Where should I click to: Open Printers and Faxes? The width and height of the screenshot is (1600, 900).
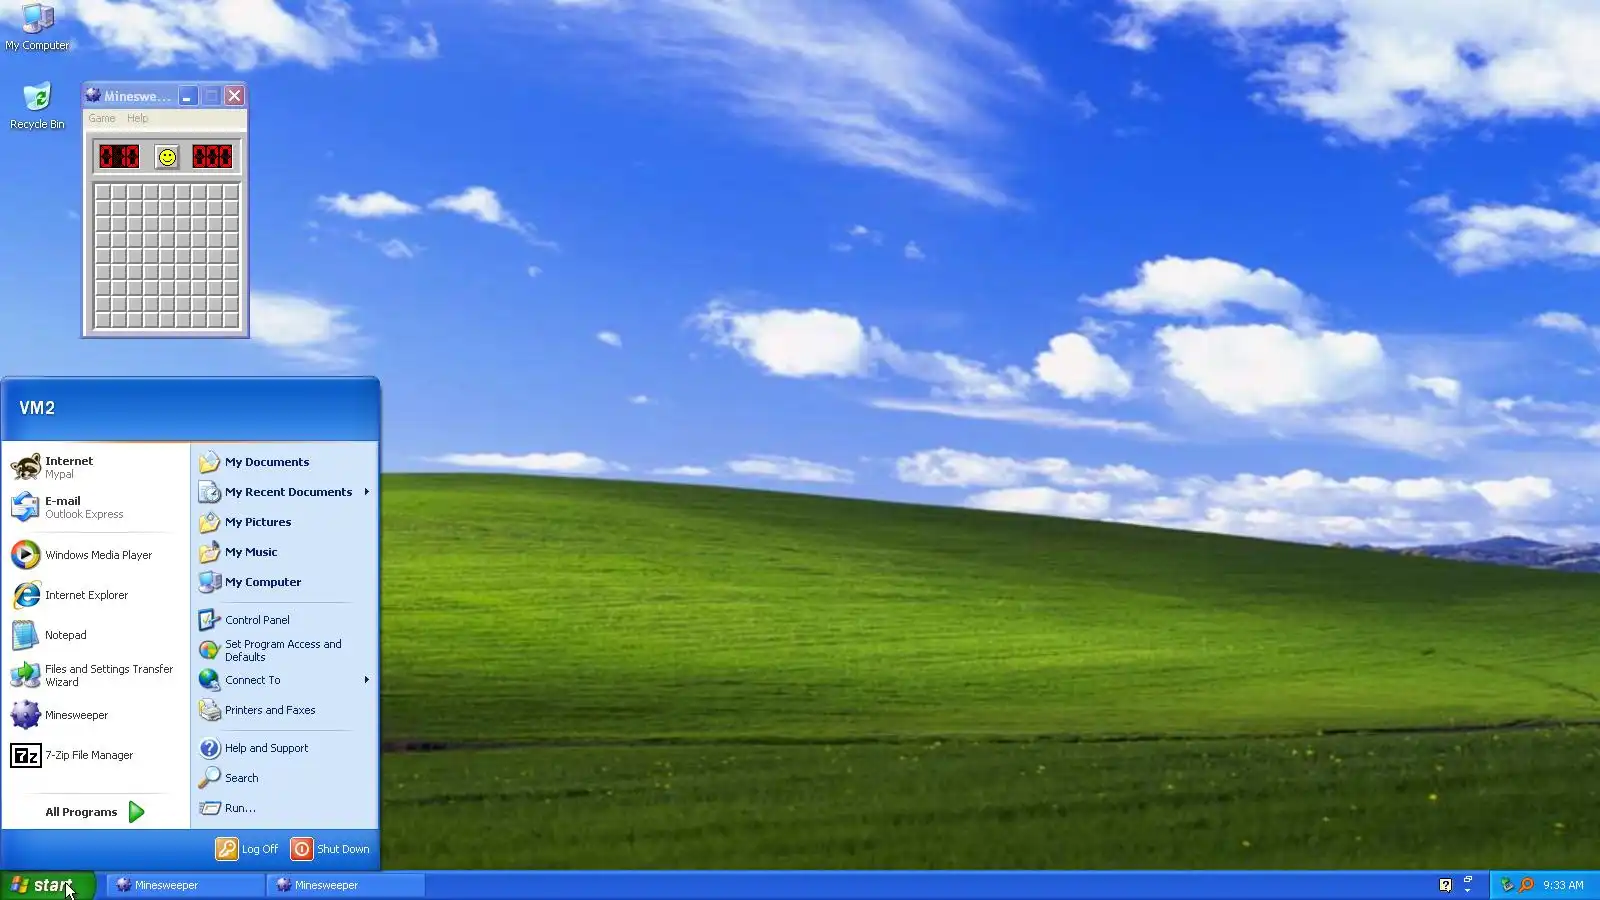tap(285, 710)
